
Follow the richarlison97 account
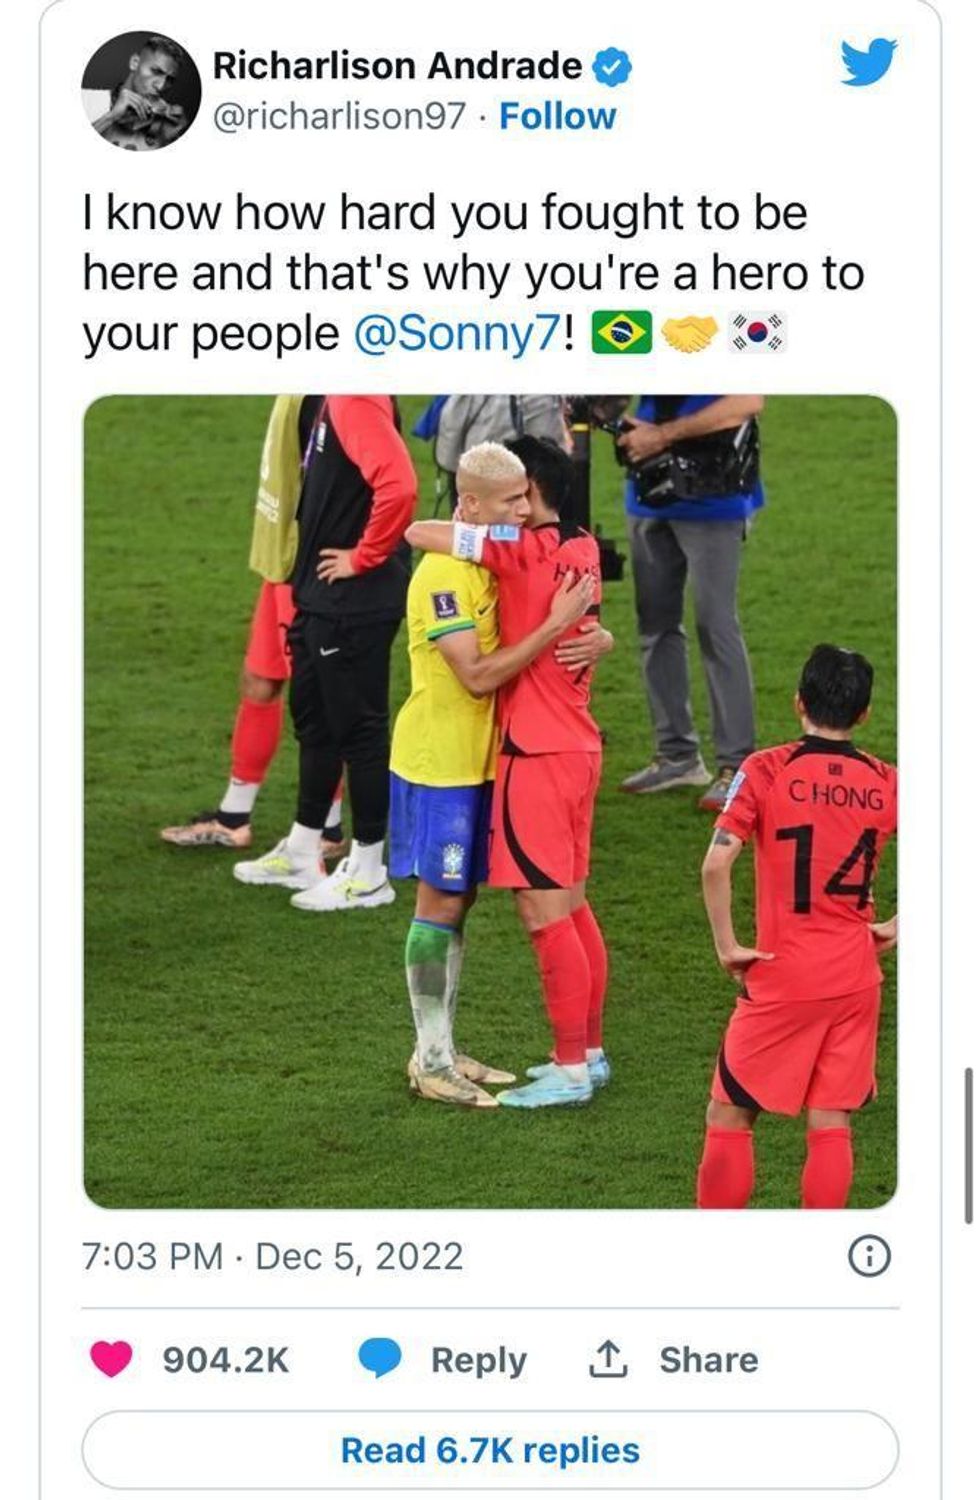[x=557, y=116]
